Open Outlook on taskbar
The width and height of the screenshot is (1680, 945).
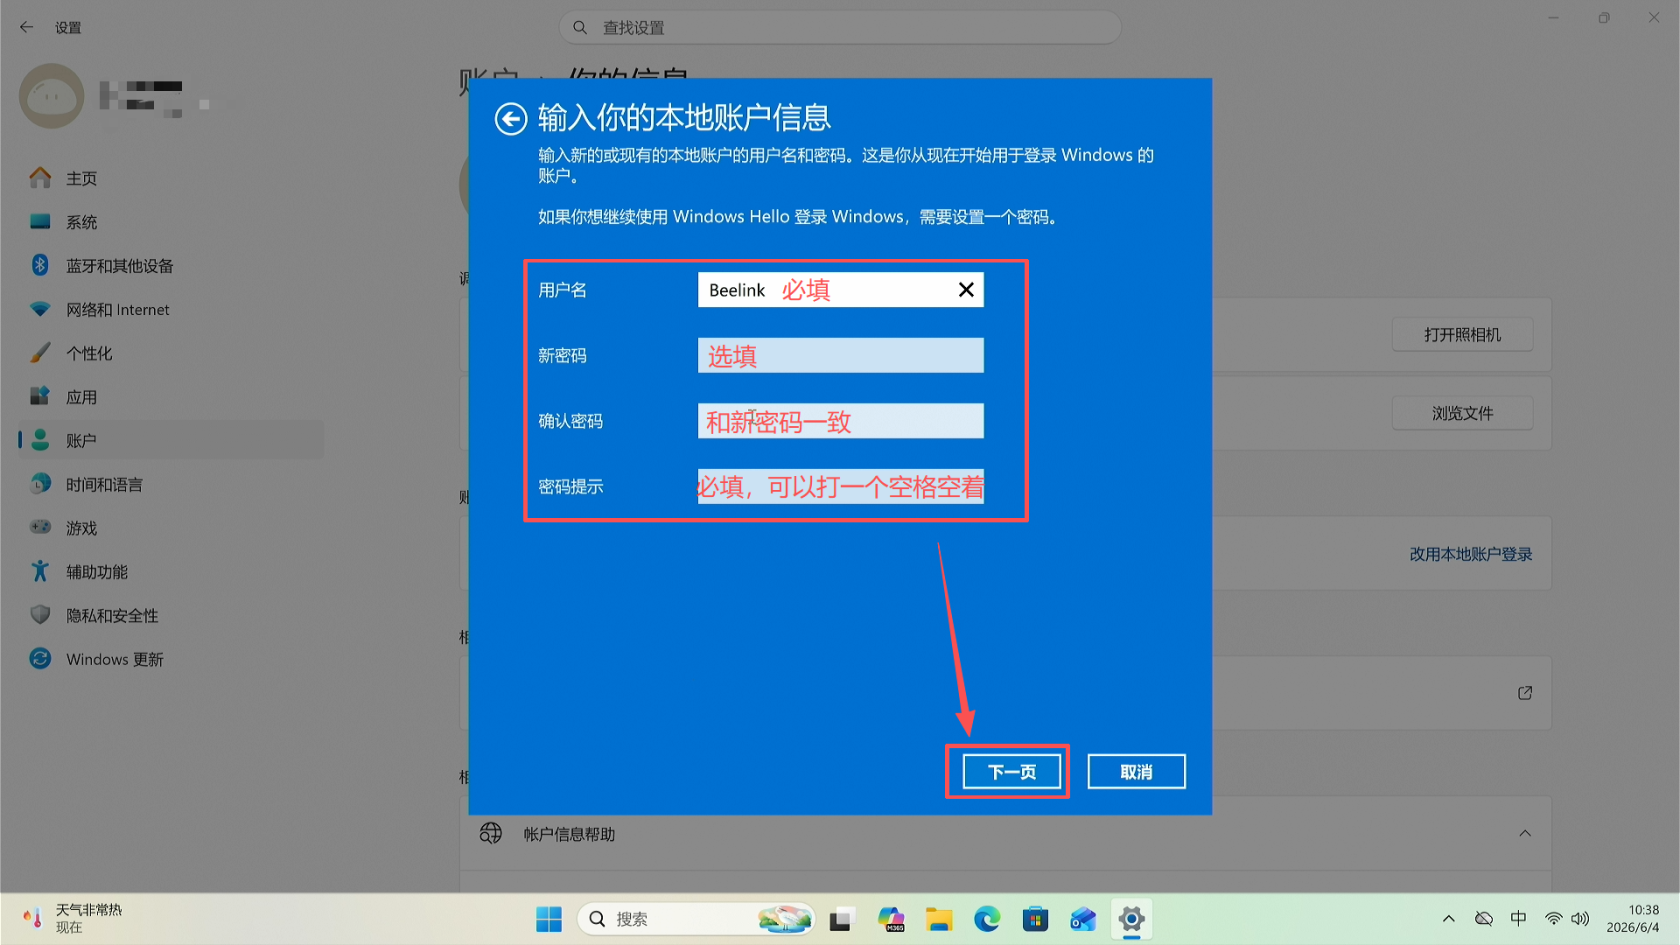(x=1083, y=919)
